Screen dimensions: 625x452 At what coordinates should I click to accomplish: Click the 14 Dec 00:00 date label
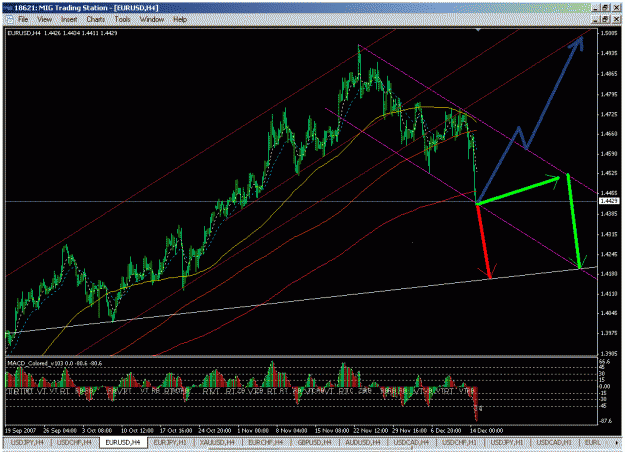pyautogui.click(x=486, y=430)
